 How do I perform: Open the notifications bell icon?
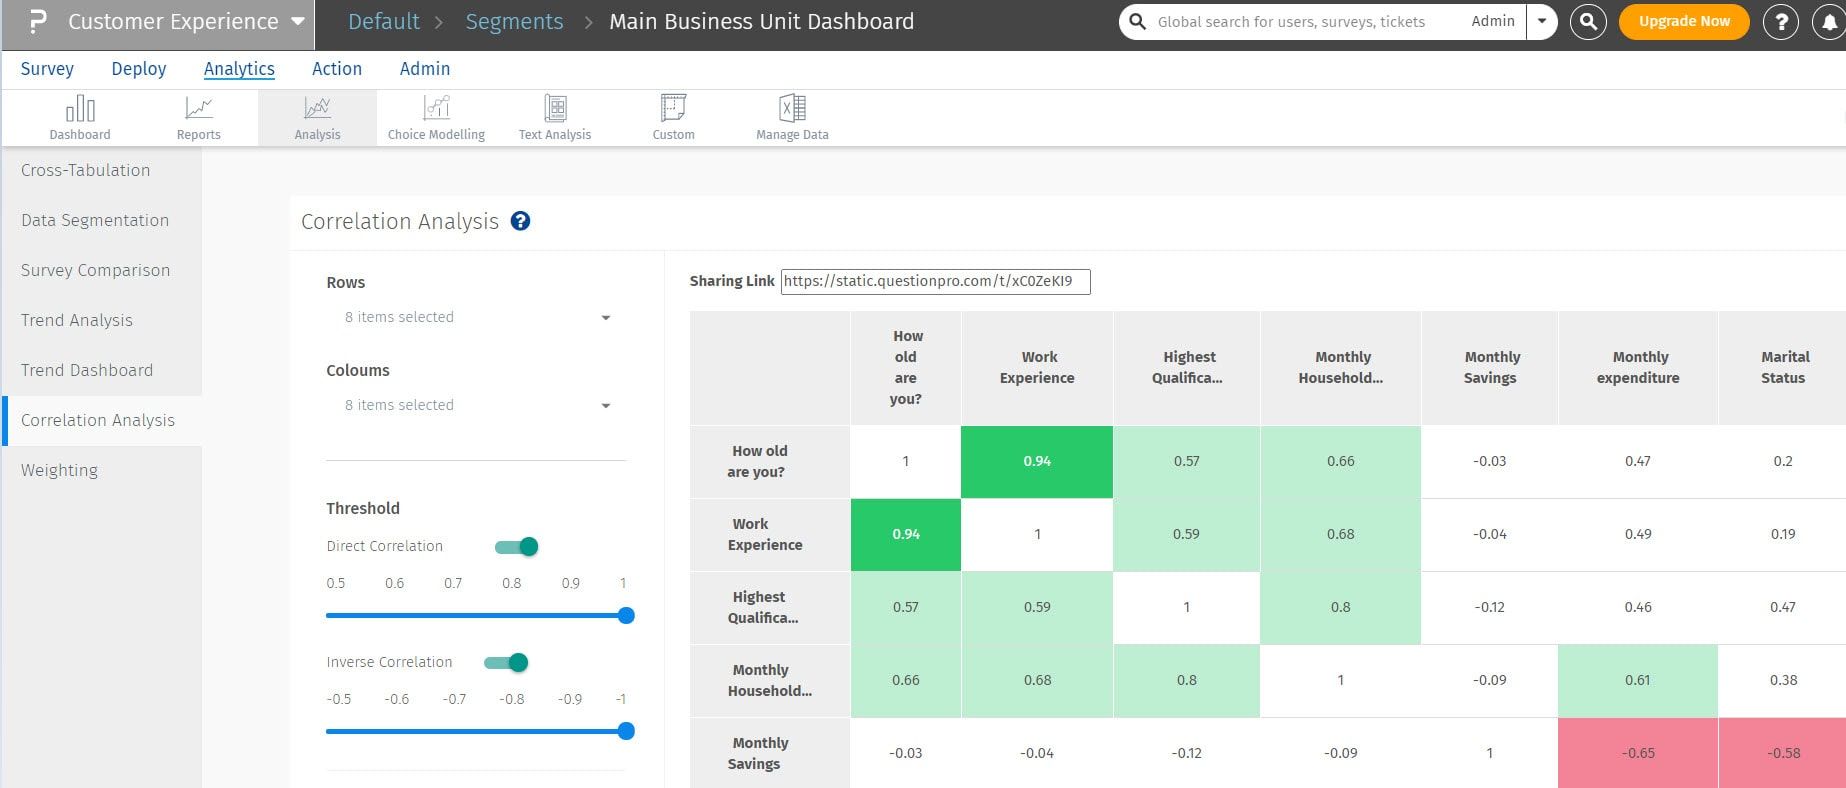(x=1828, y=22)
